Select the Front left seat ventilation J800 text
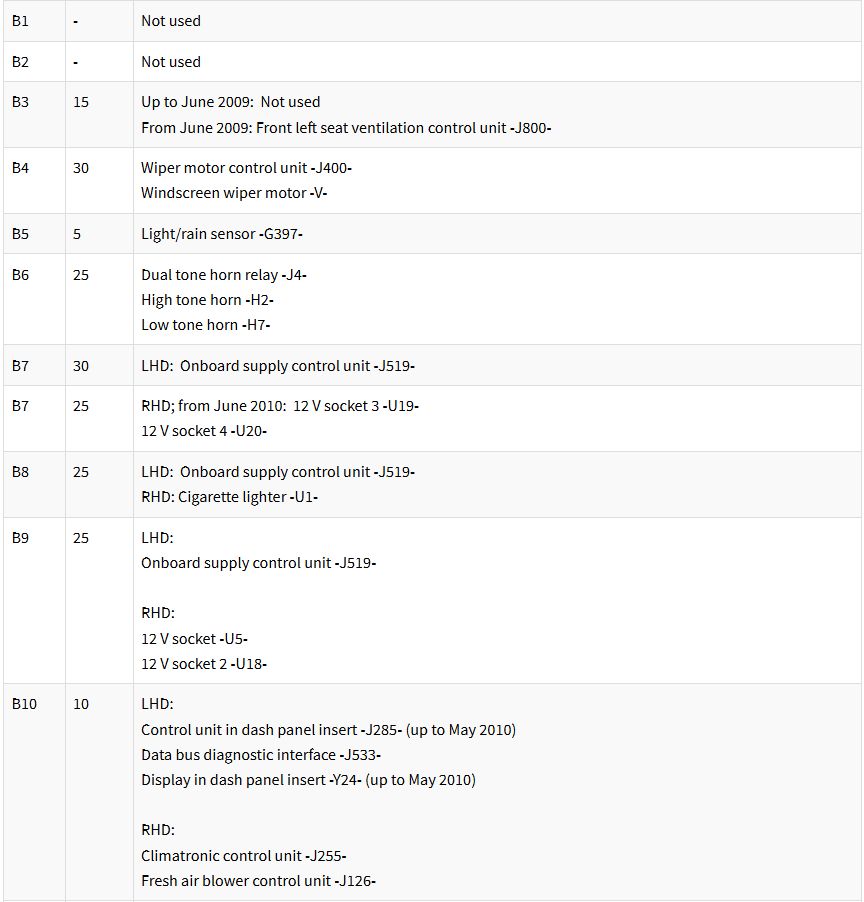This screenshot has height=902, width=864. click(346, 128)
